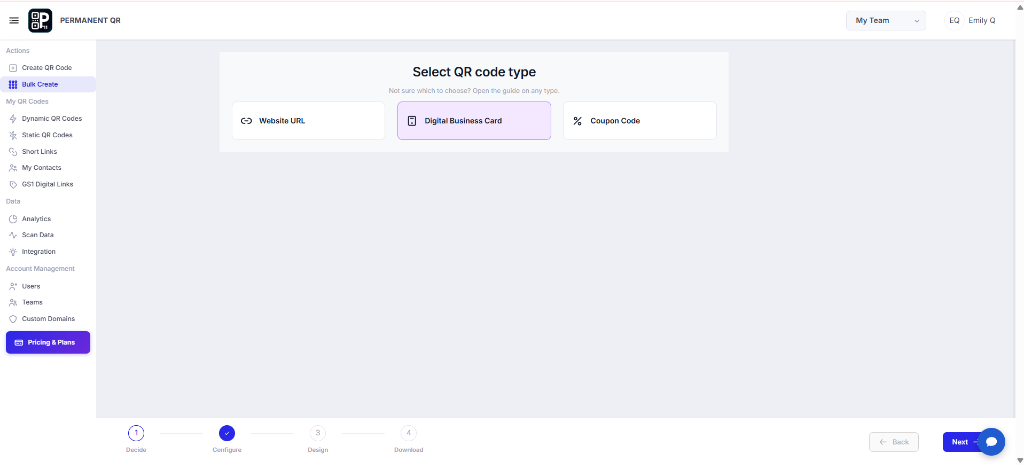Select the Digital Business Card type
This screenshot has height=465, width=1024.
[474, 121]
